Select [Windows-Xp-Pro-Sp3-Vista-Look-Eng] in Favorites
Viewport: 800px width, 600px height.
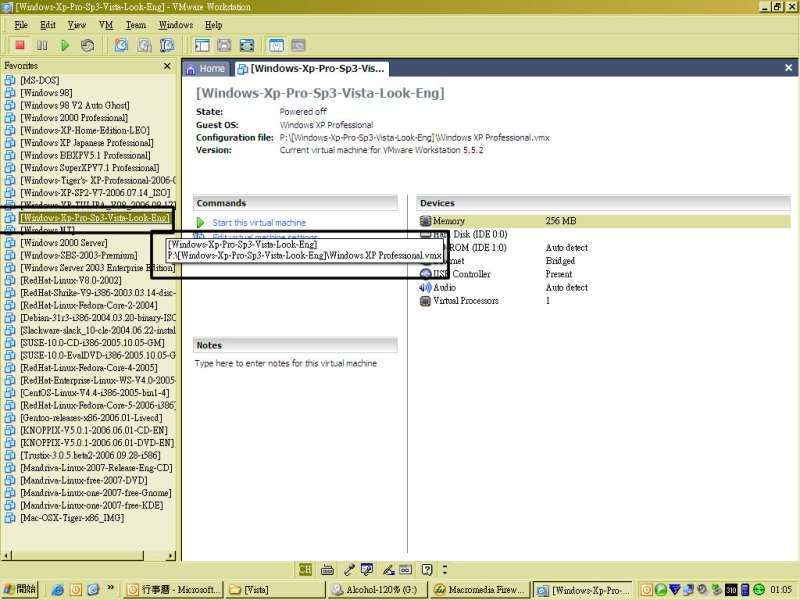point(94,217)
